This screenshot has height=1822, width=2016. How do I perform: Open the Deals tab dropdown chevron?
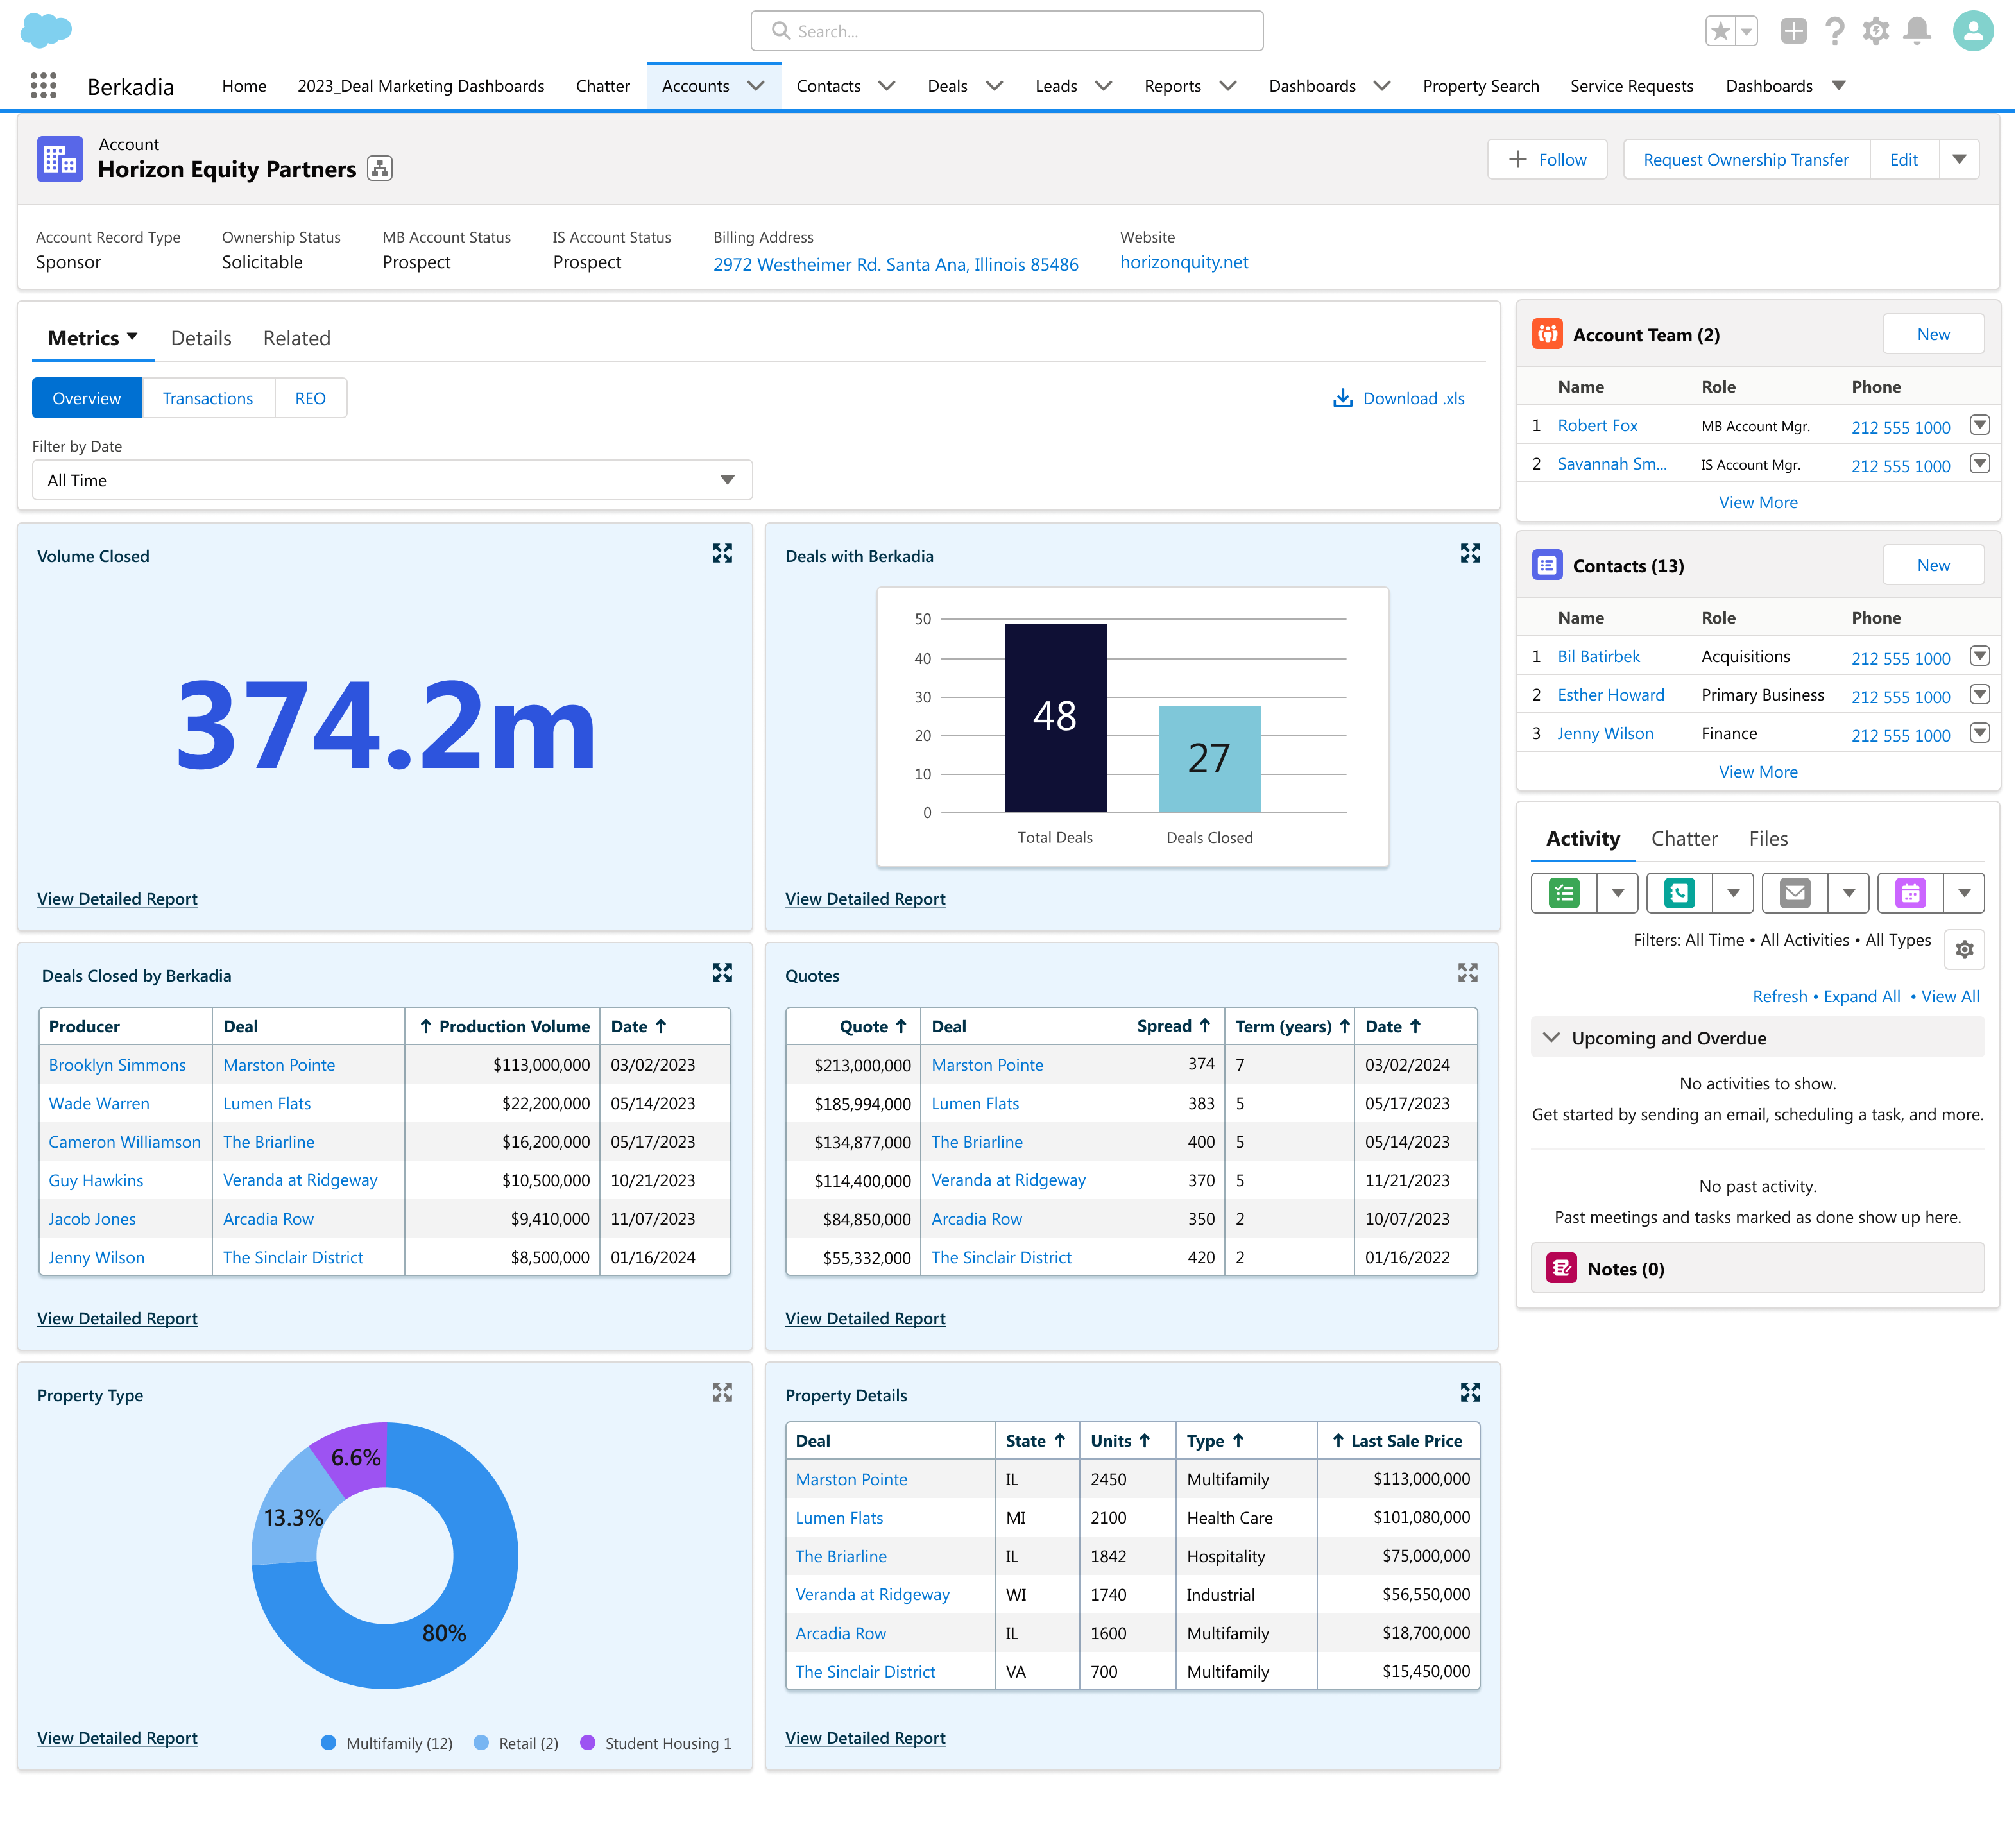994,86
